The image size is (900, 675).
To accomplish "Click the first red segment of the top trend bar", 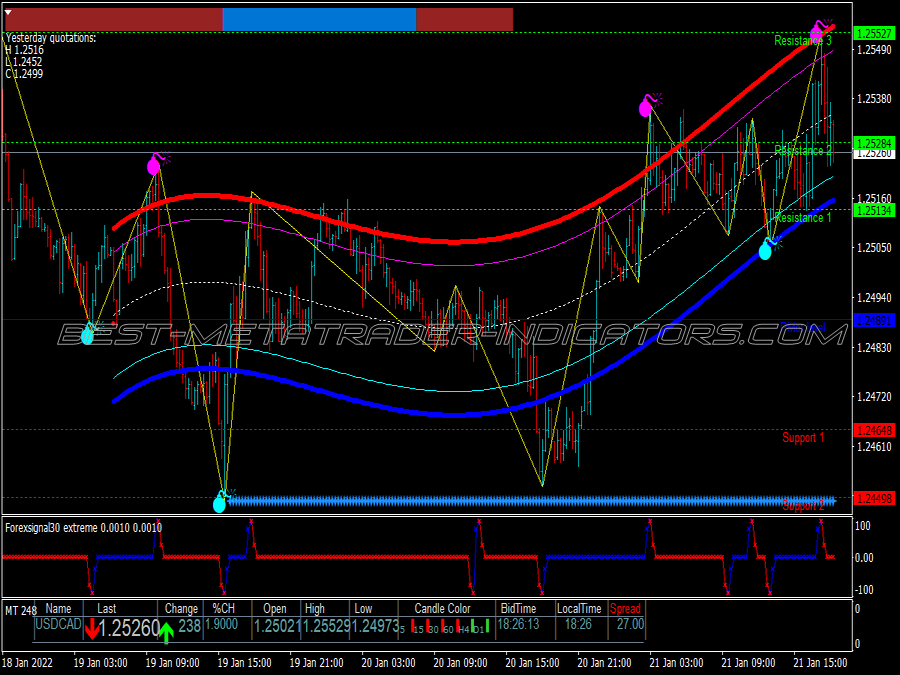I will 114,20.
